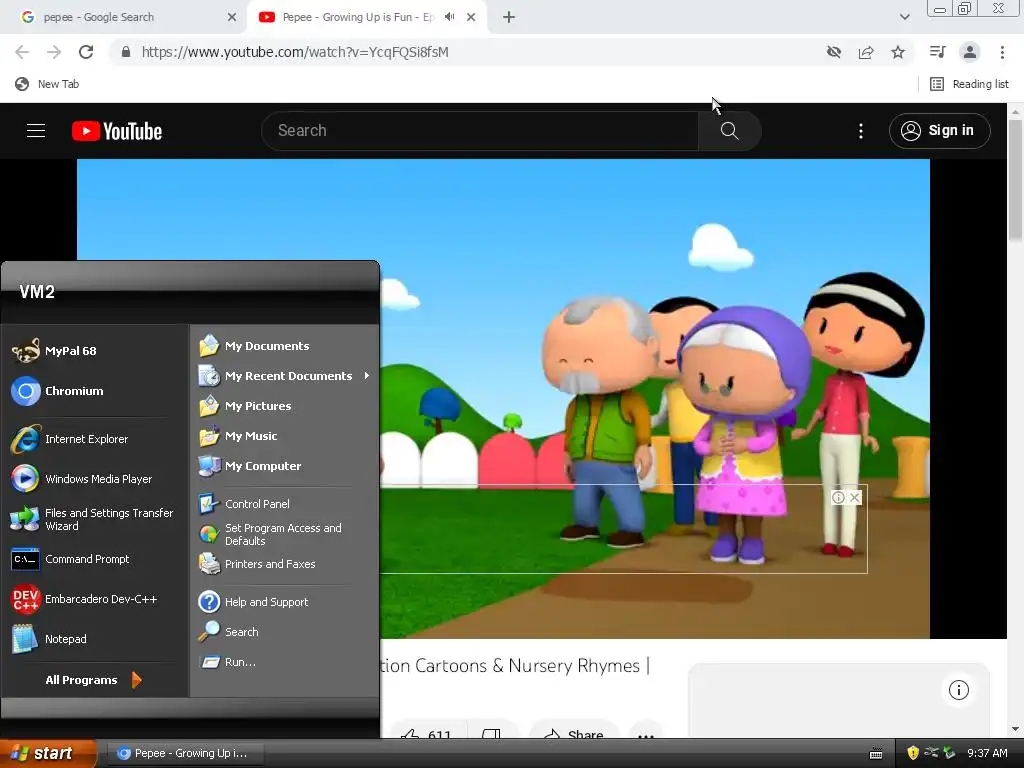The width and height of the screenshot is (1024, 768).
Task: Close the video overlay ad
Action: click(x=854, y=498)
